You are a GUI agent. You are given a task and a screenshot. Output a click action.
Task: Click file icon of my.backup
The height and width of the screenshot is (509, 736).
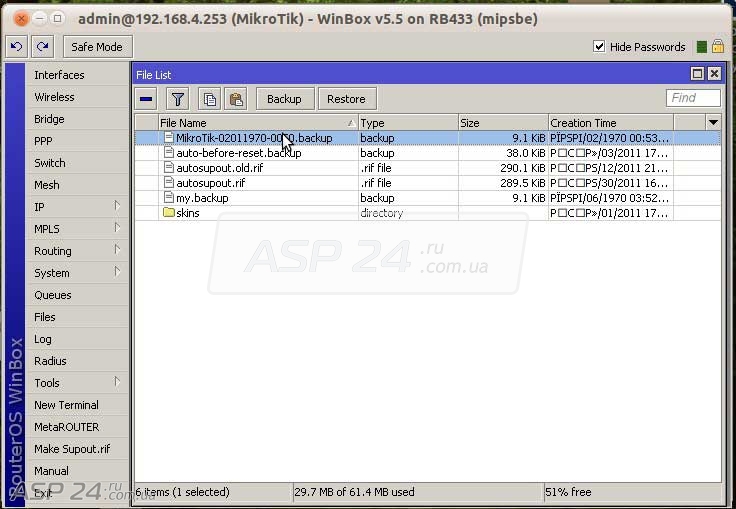pyautogui.click(x=169, y=198)
